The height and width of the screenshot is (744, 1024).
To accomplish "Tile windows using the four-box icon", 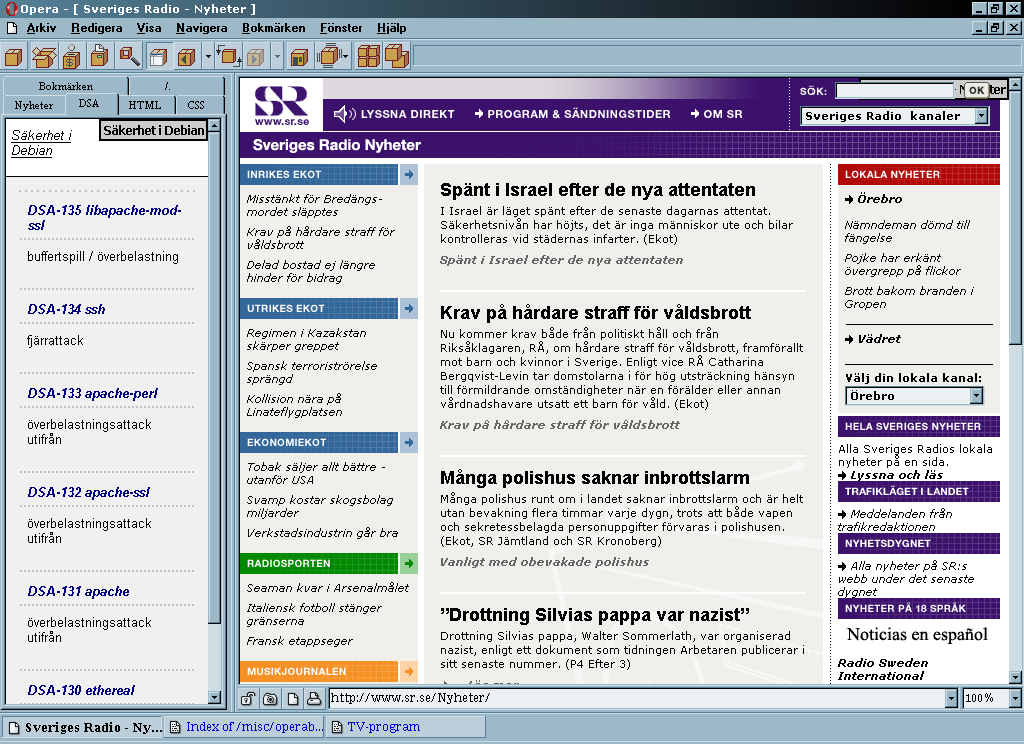I will click(x=369, y=56).
